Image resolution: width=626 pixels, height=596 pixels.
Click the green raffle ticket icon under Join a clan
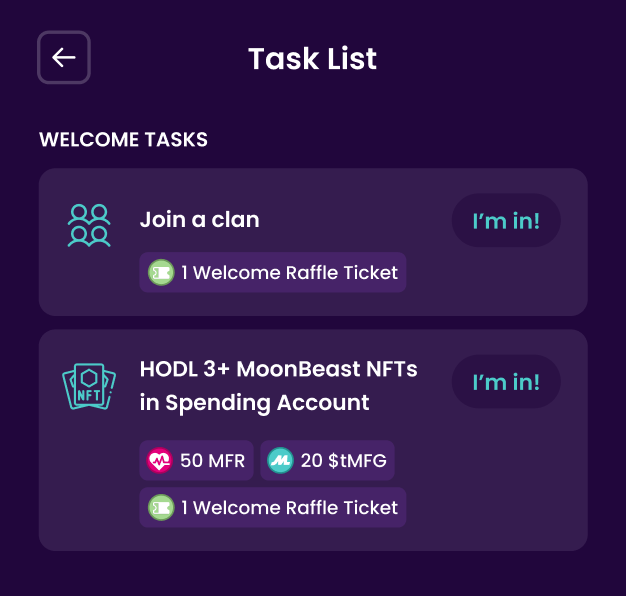pyautogui.click(x=161, y=273)
